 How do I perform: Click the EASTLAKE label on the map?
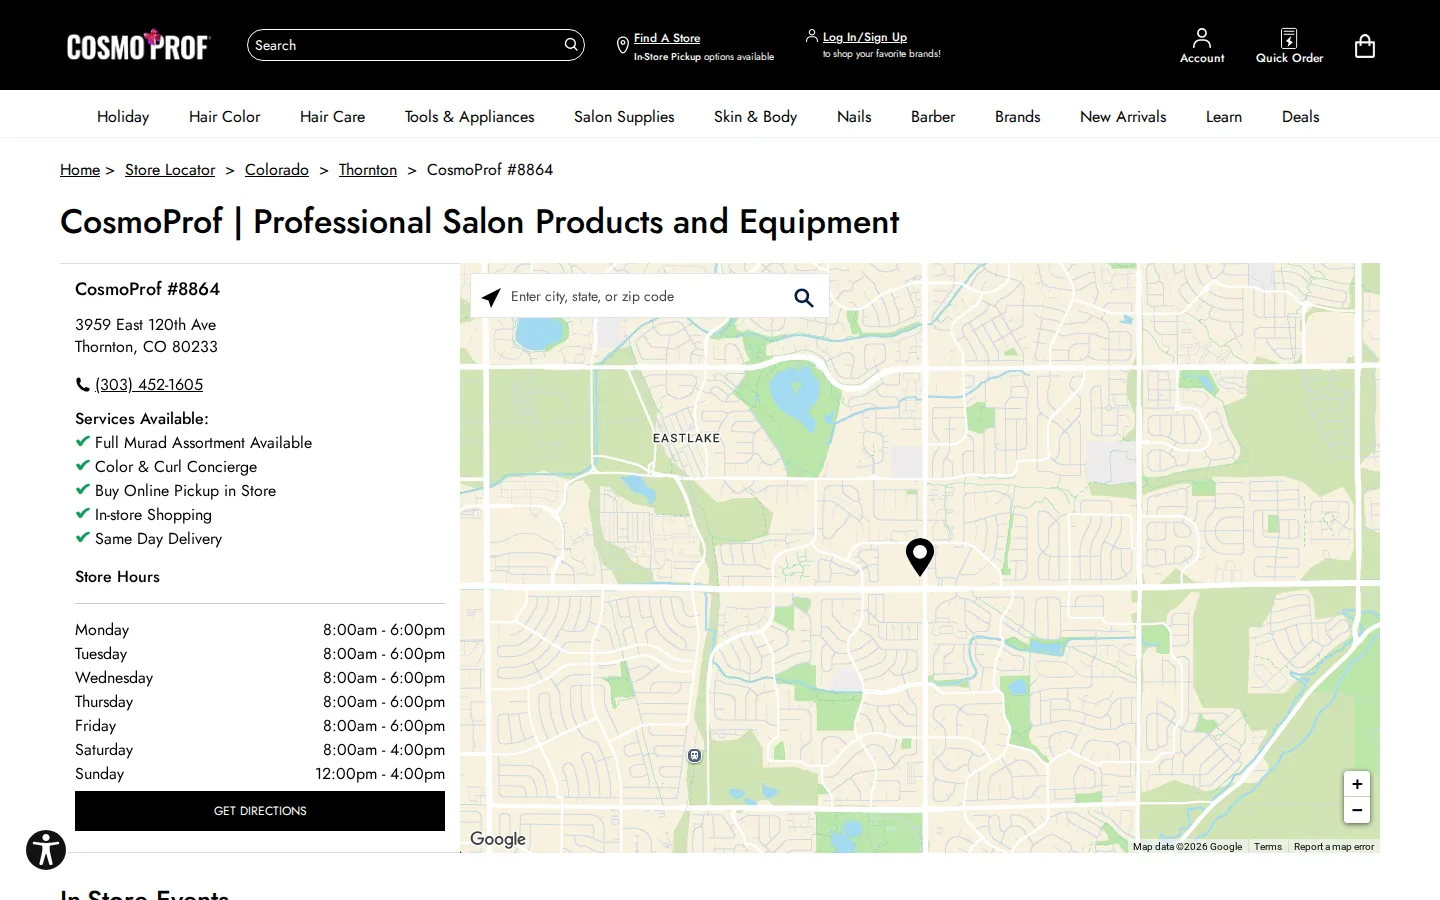(686, 438)
